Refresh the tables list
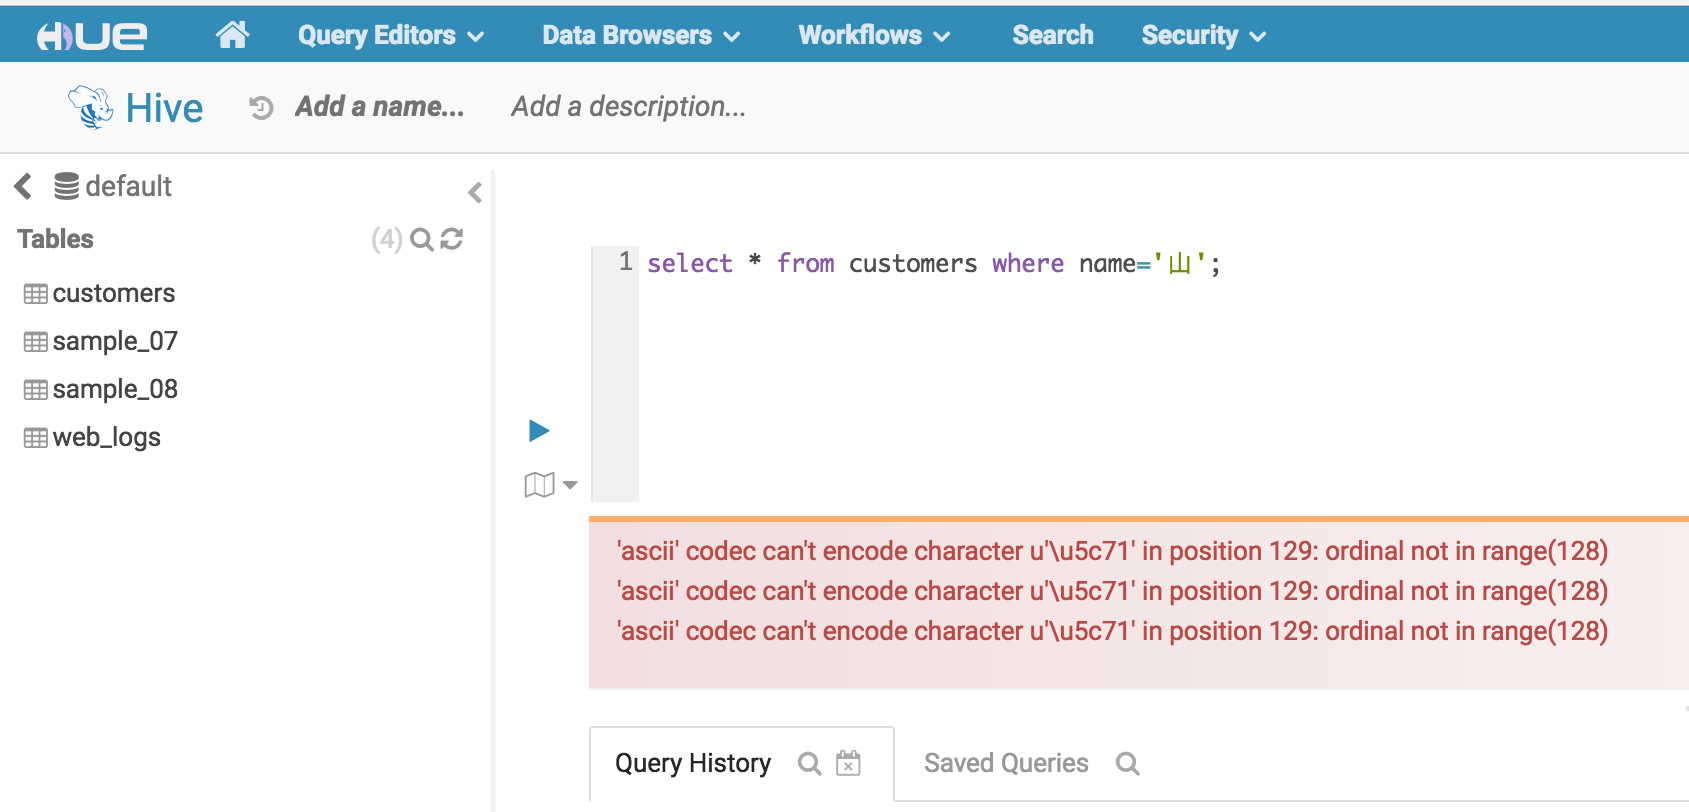 (452, 239)
